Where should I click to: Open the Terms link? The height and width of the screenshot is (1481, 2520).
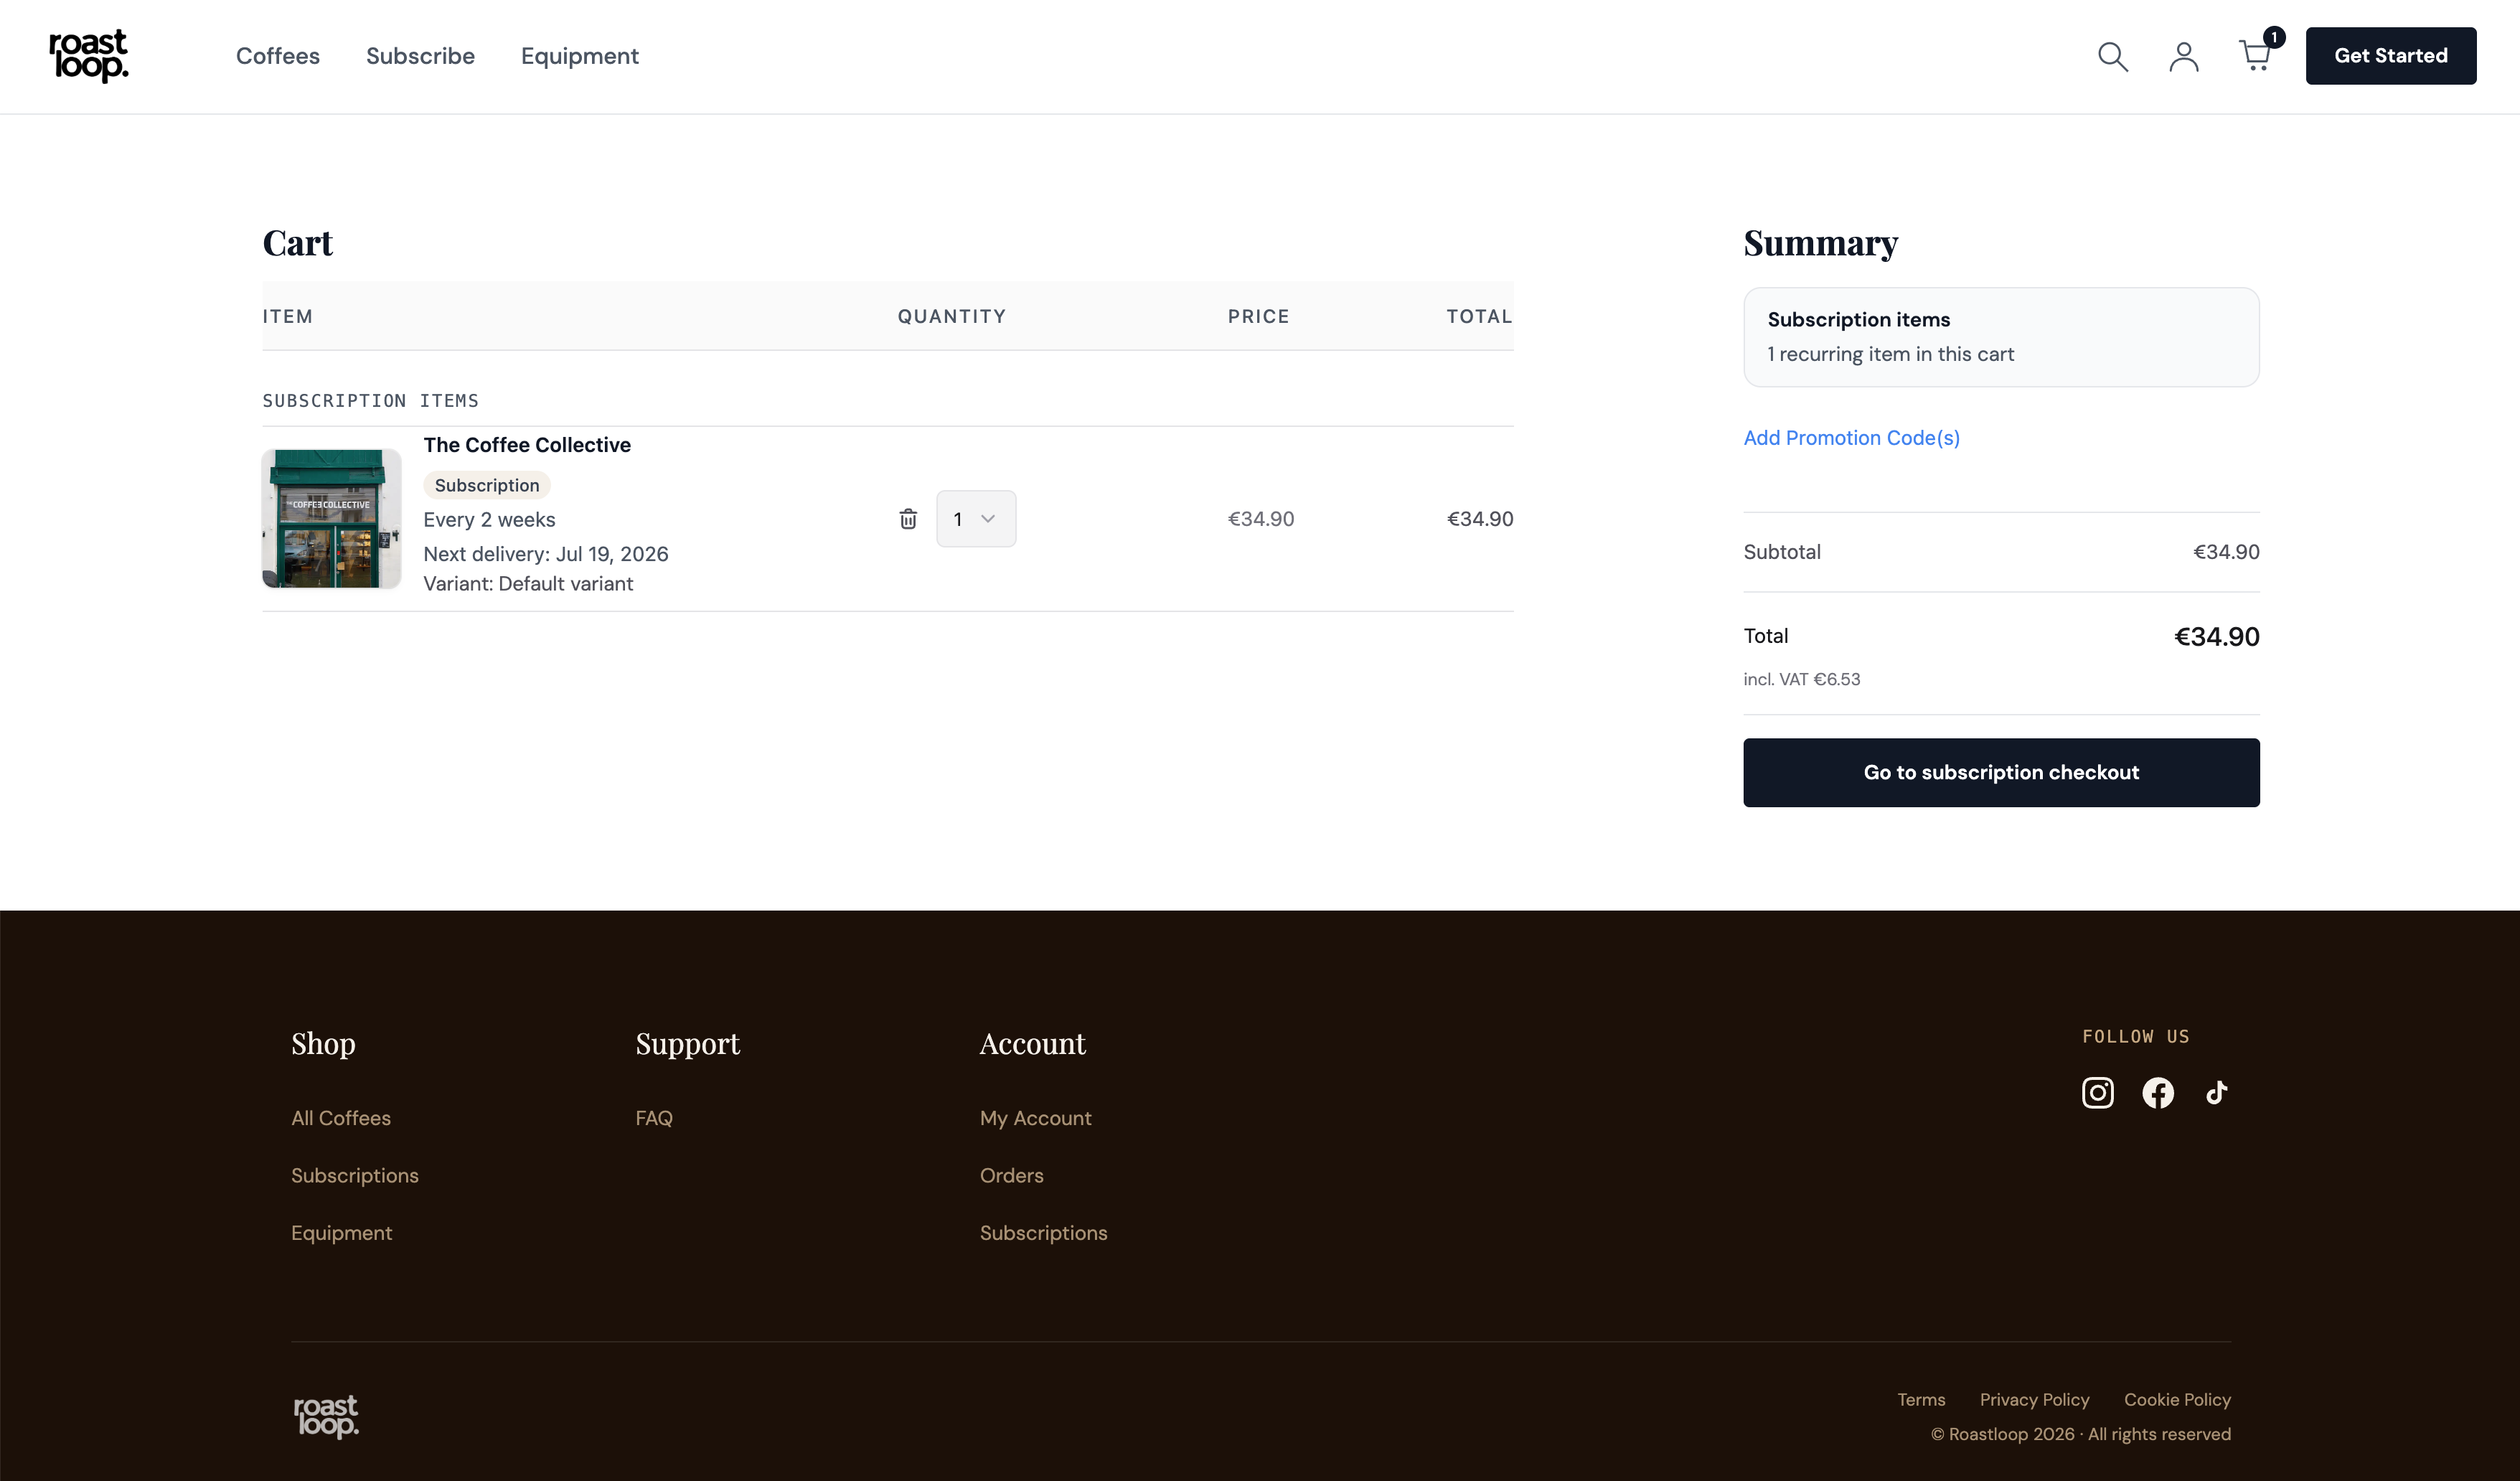pos(1922,1400)
